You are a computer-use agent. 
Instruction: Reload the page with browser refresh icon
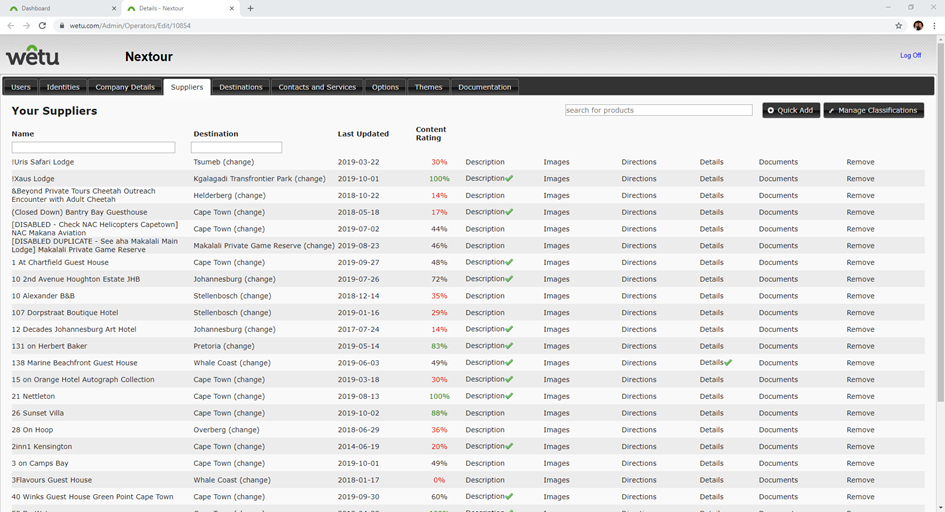coord(42,25)
